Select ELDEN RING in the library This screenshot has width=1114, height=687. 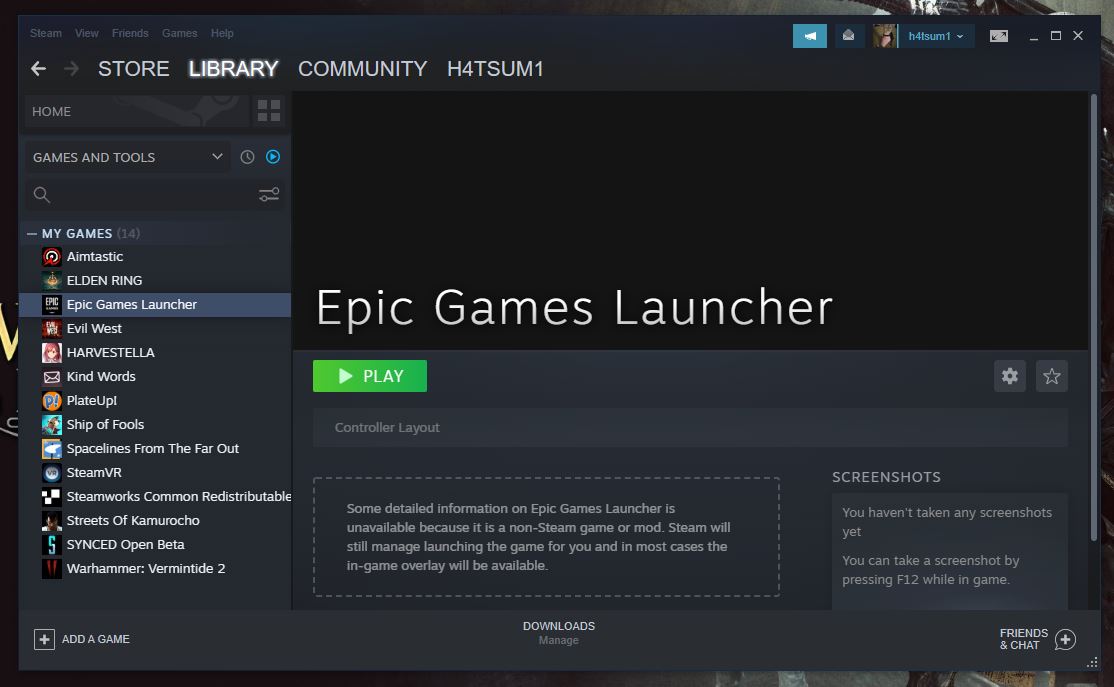(x=156, y=281)
